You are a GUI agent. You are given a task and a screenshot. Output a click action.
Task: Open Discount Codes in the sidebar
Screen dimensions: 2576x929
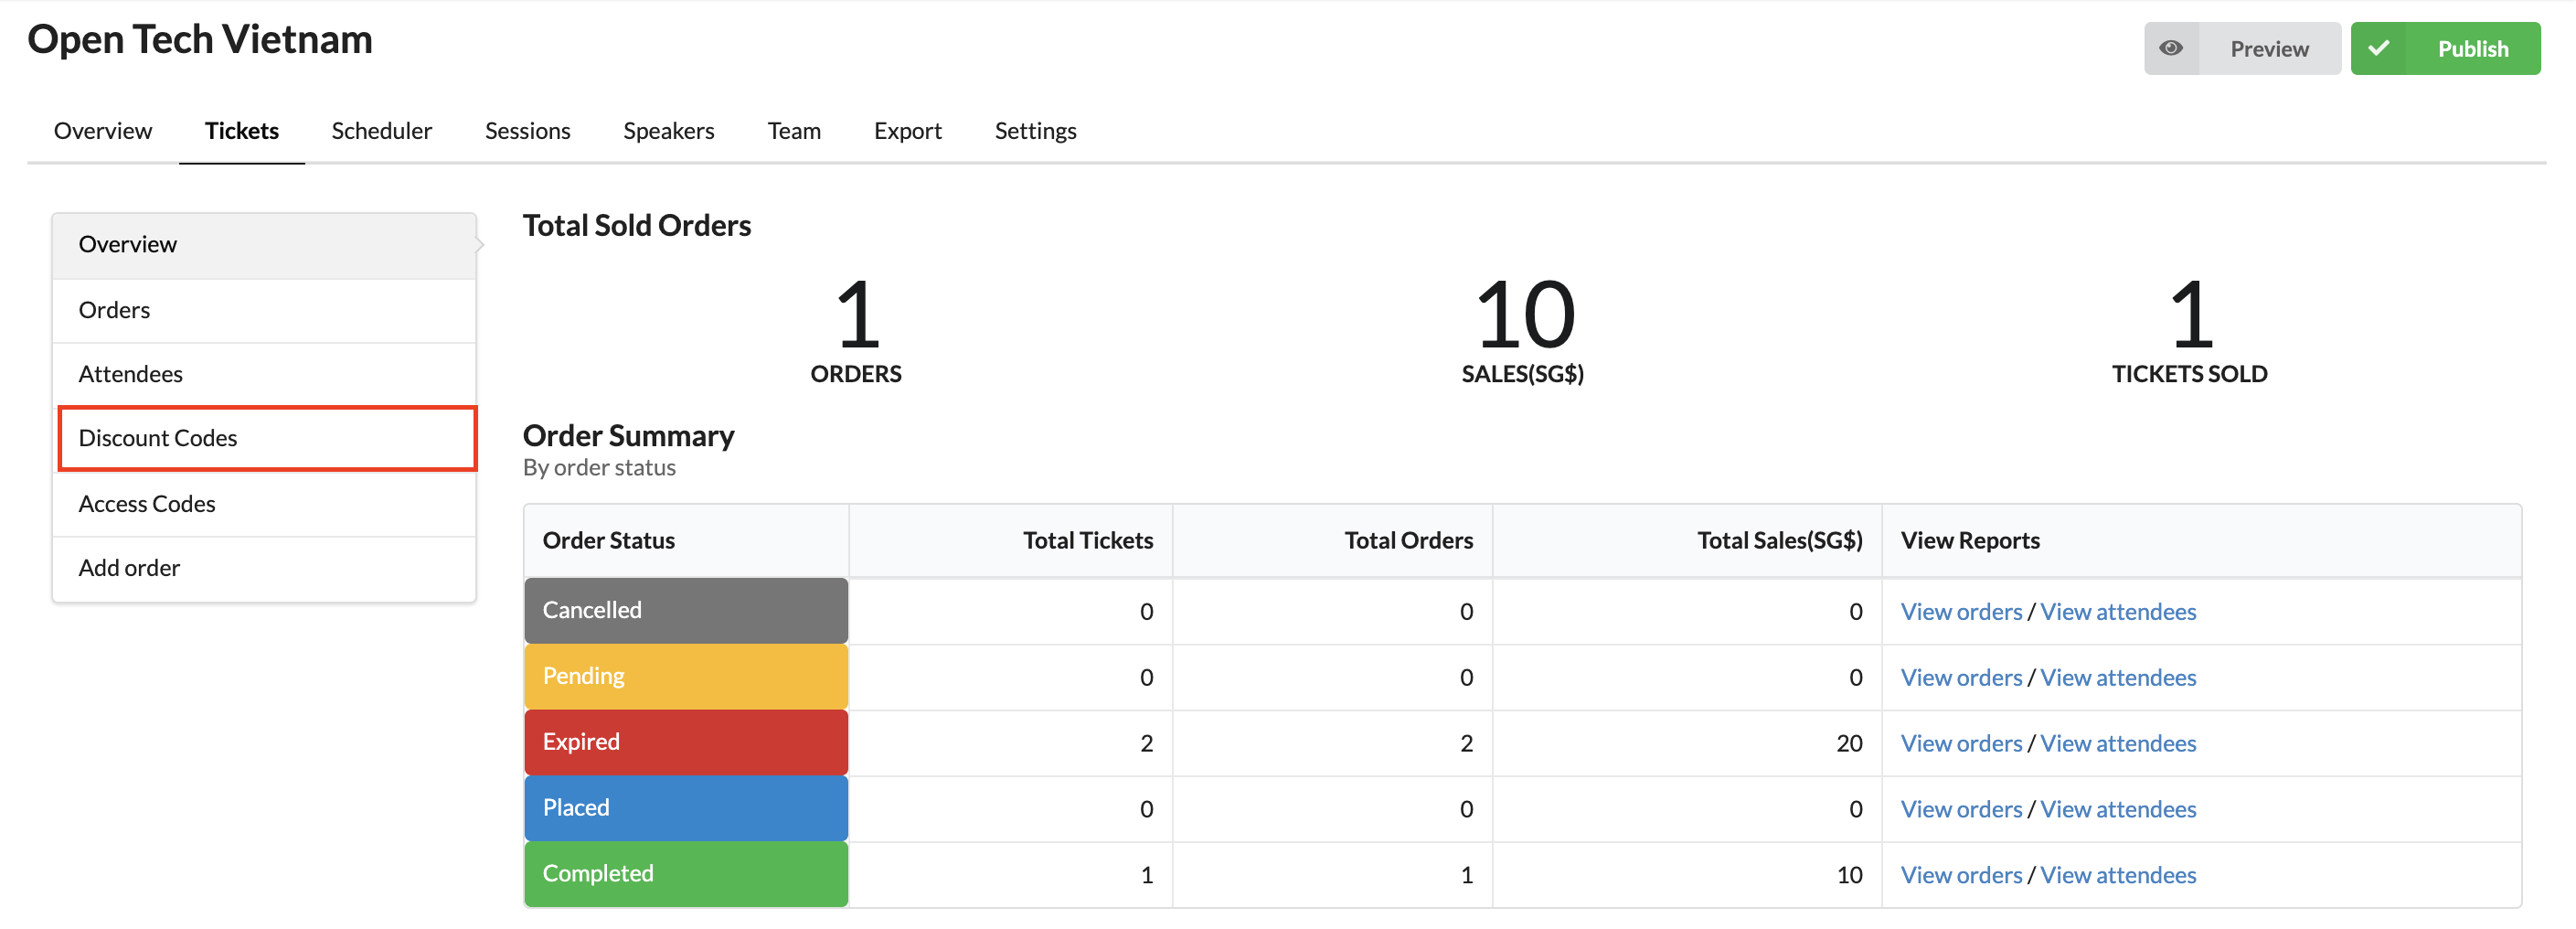tap(267, 438)
